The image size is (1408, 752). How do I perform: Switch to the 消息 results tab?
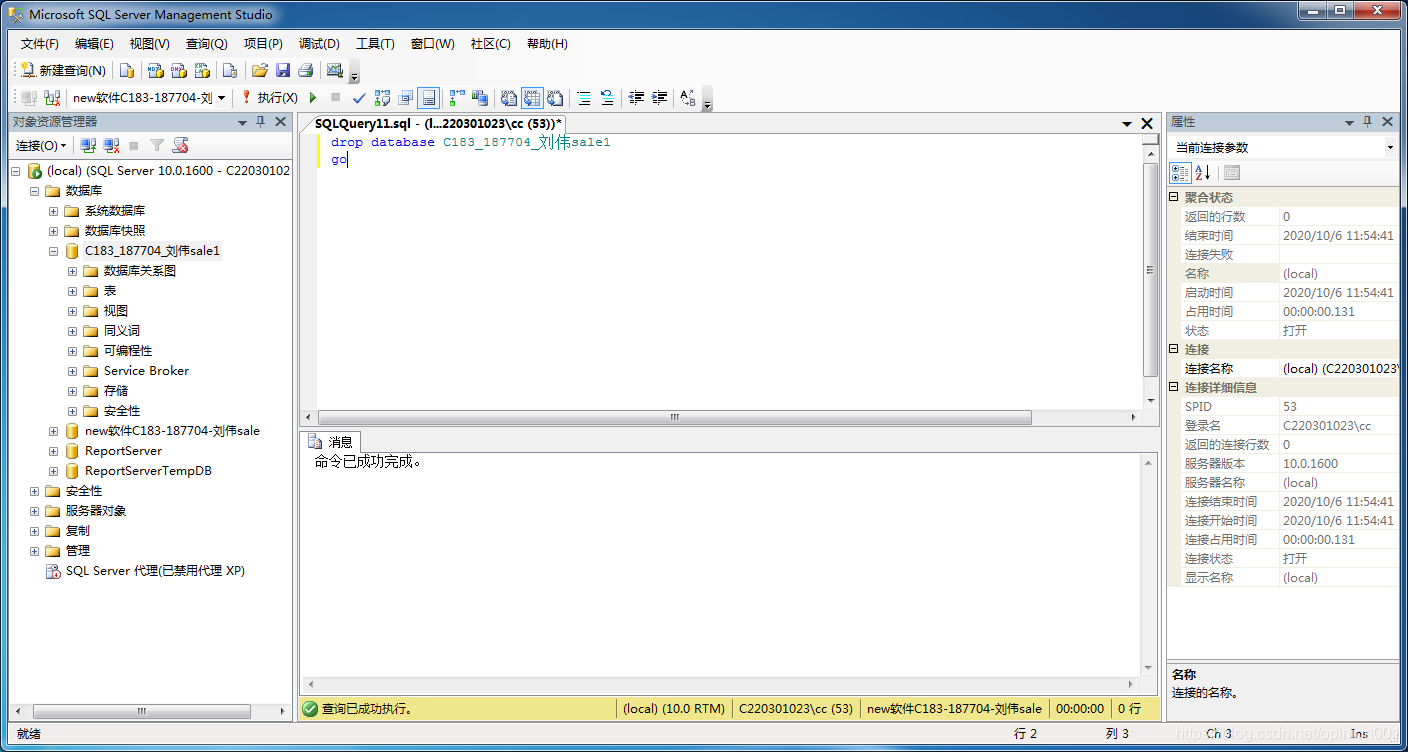tap(331, 441)
